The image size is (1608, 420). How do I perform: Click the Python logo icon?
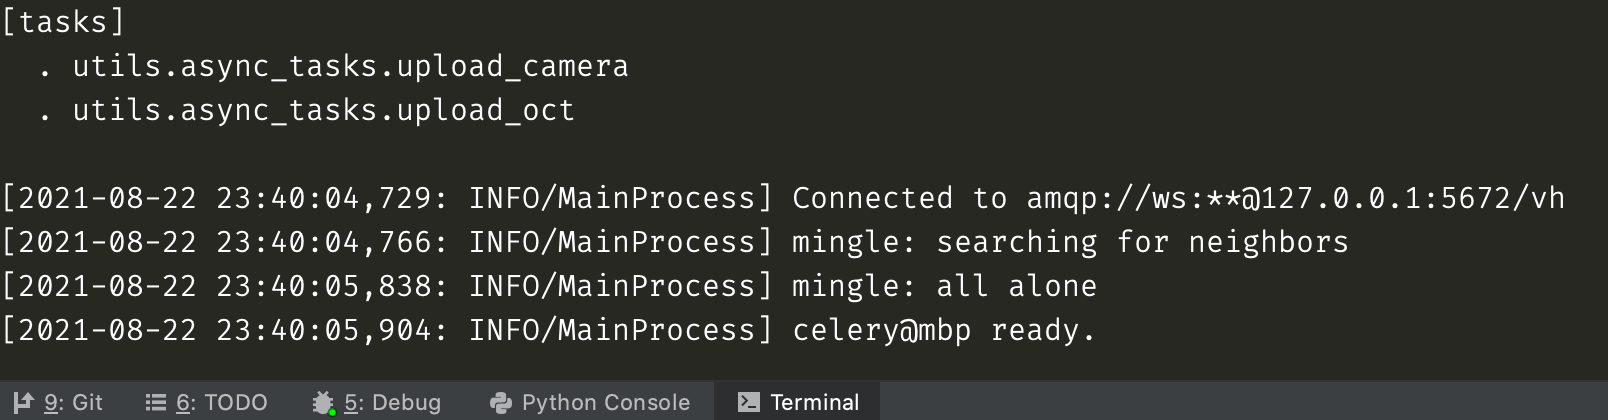pos(501,402)
